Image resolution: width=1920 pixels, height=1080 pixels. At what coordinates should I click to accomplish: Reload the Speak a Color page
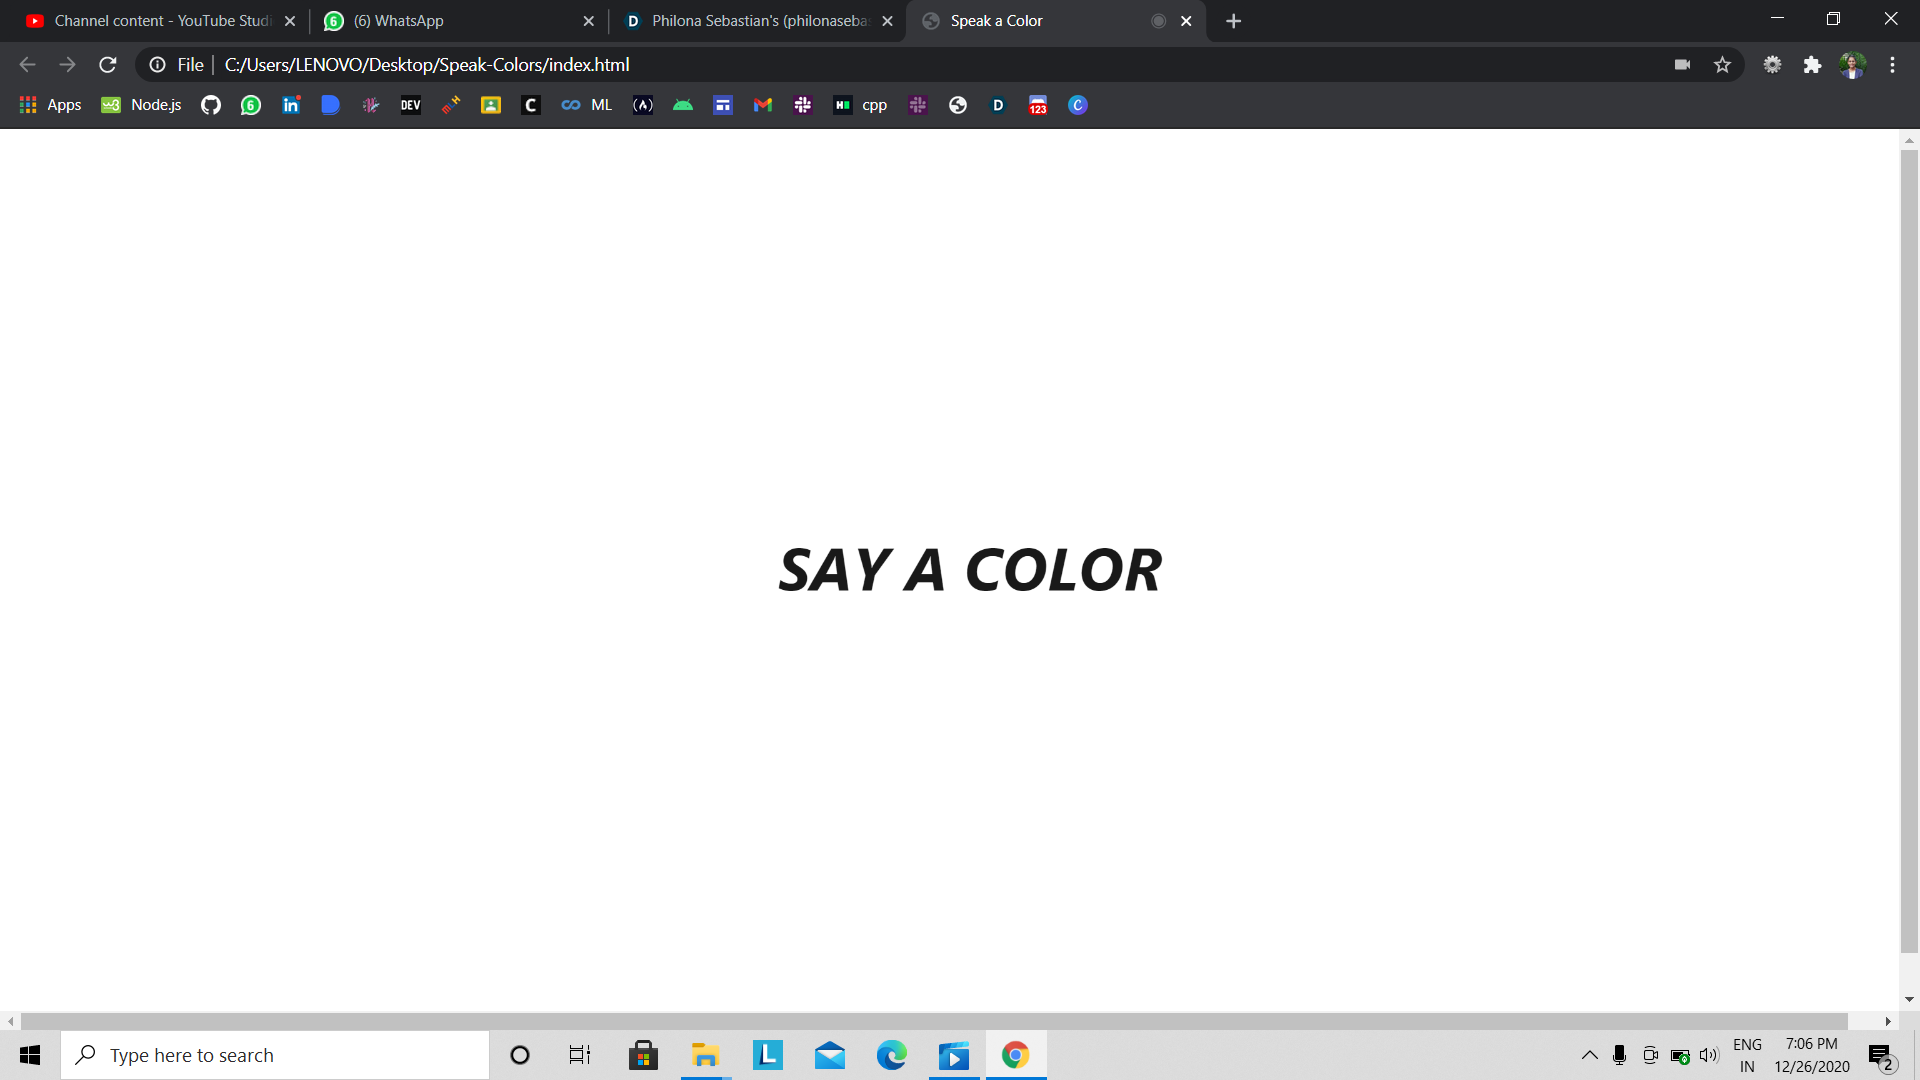(x=108, y=65)
